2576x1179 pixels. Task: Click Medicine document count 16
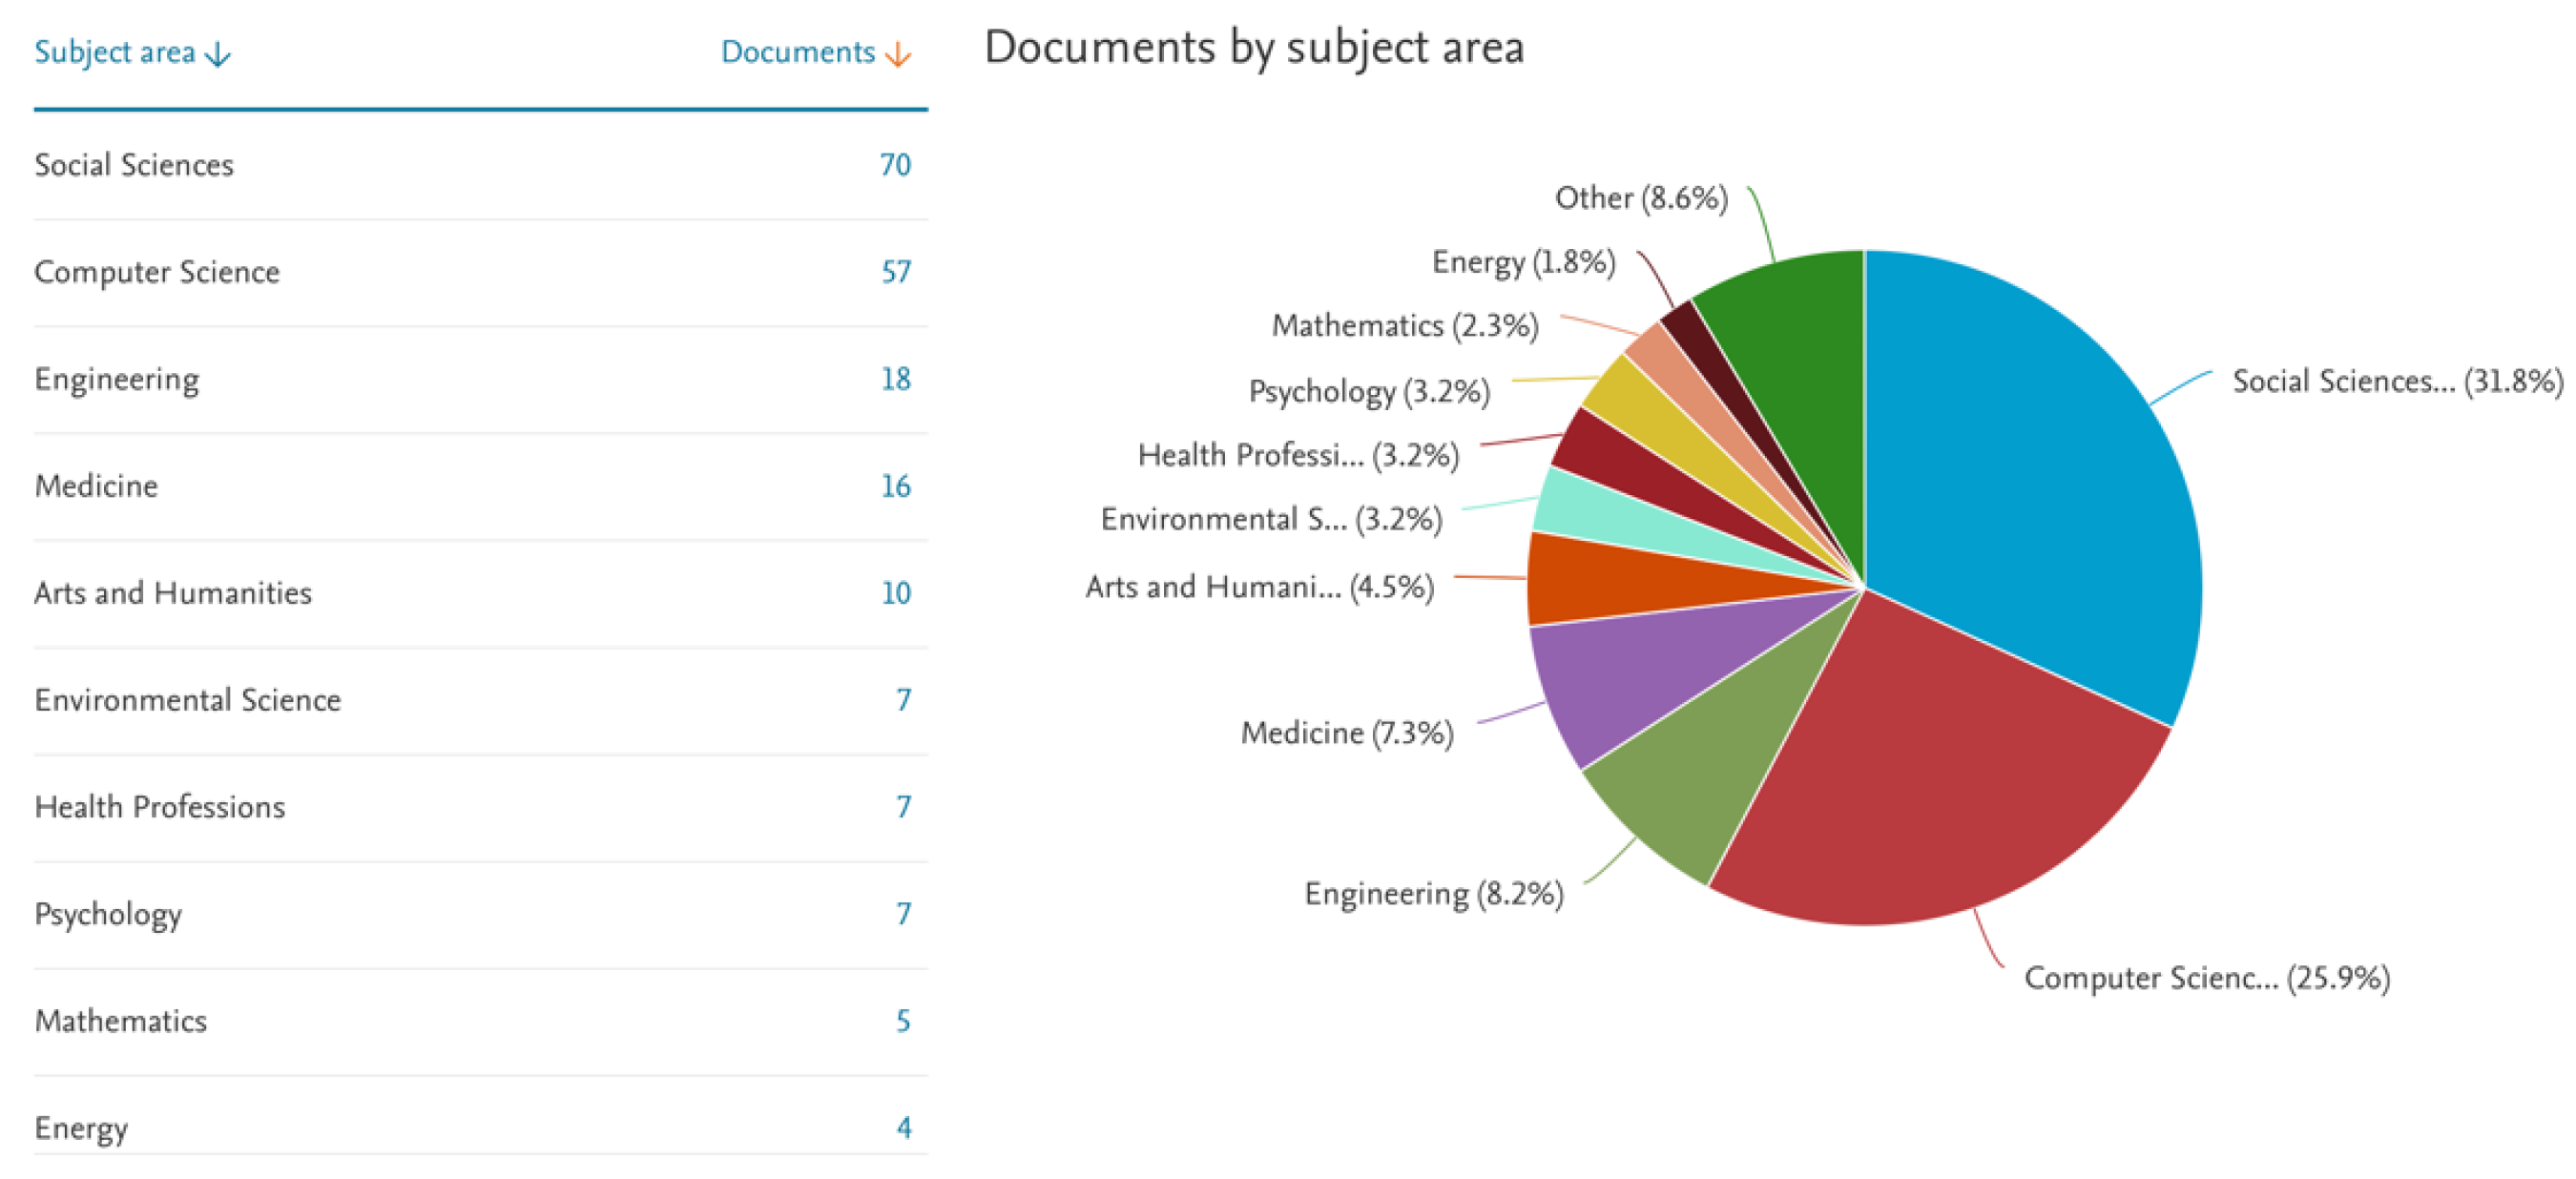pos(895,486)
